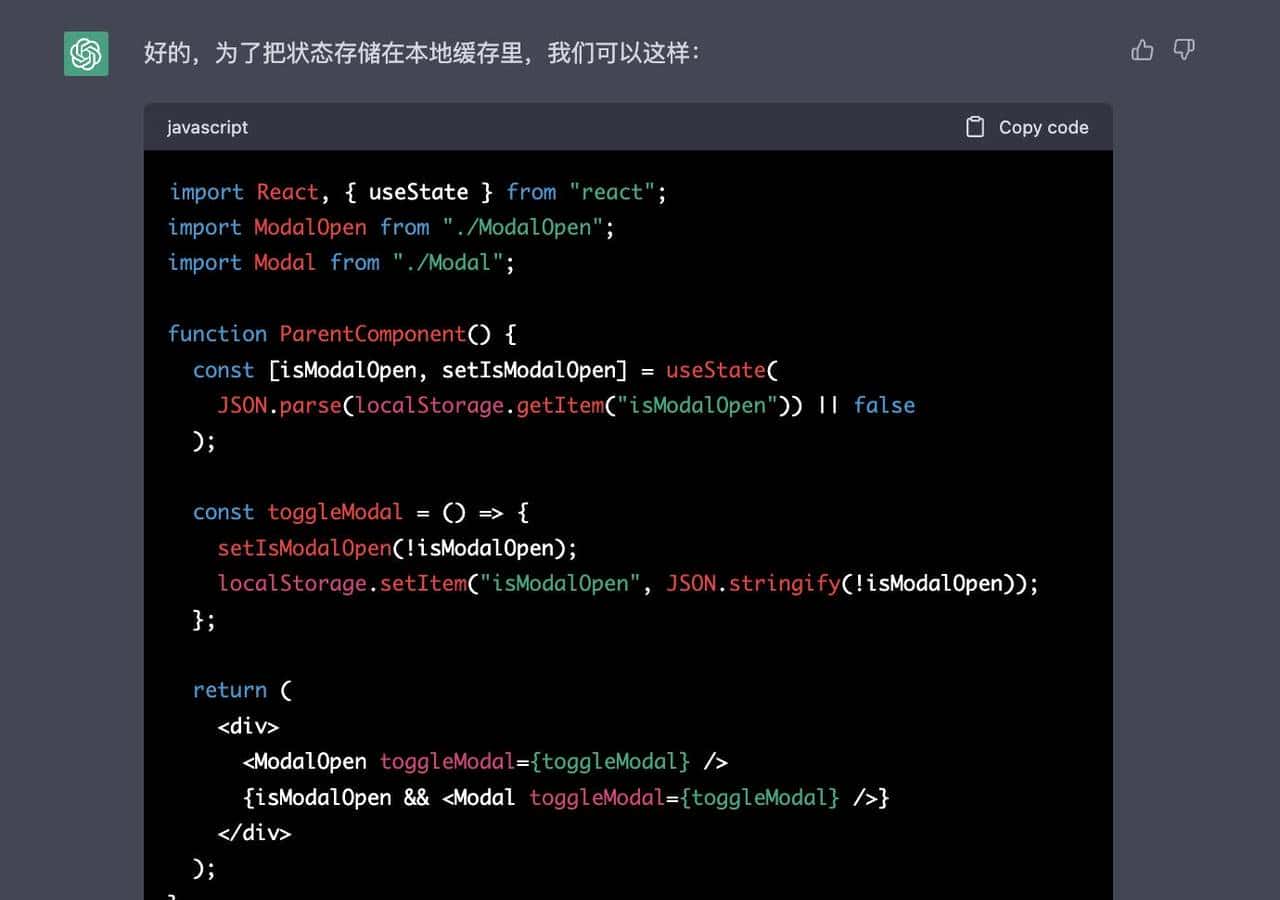The height and width of the screenshot is (900, 1280).
Task: Click the ChatGPT avatar logo
Action: (x=86, y=53)
